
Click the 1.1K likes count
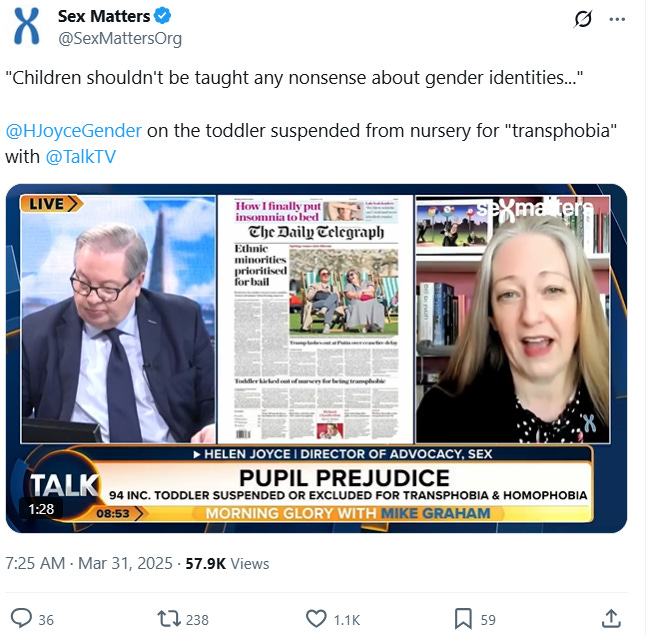tap(347, 620)
